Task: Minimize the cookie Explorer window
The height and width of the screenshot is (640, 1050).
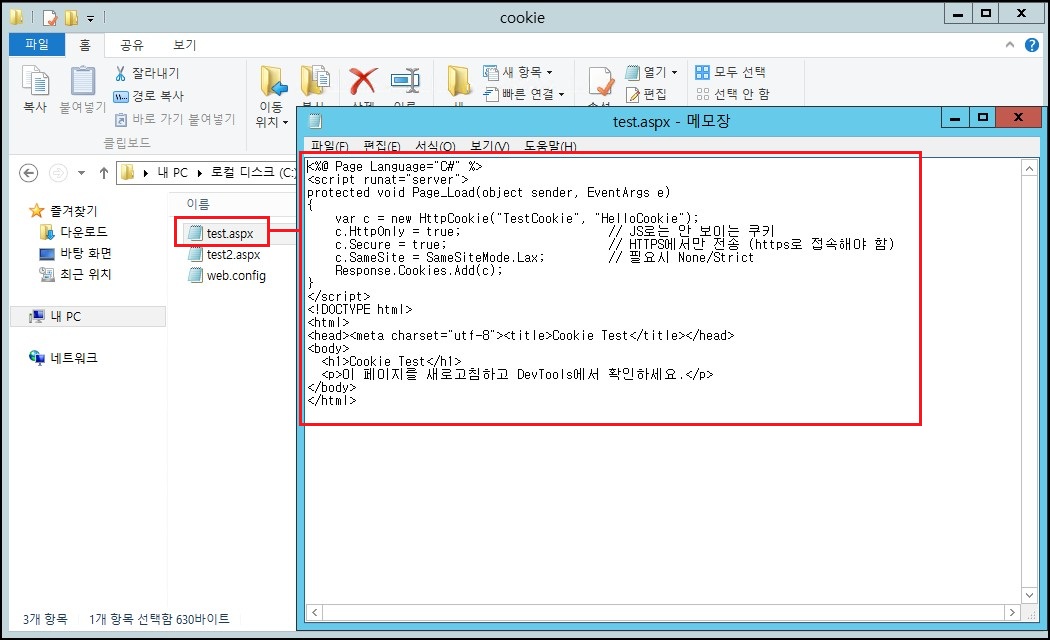Action: (958, 14)
